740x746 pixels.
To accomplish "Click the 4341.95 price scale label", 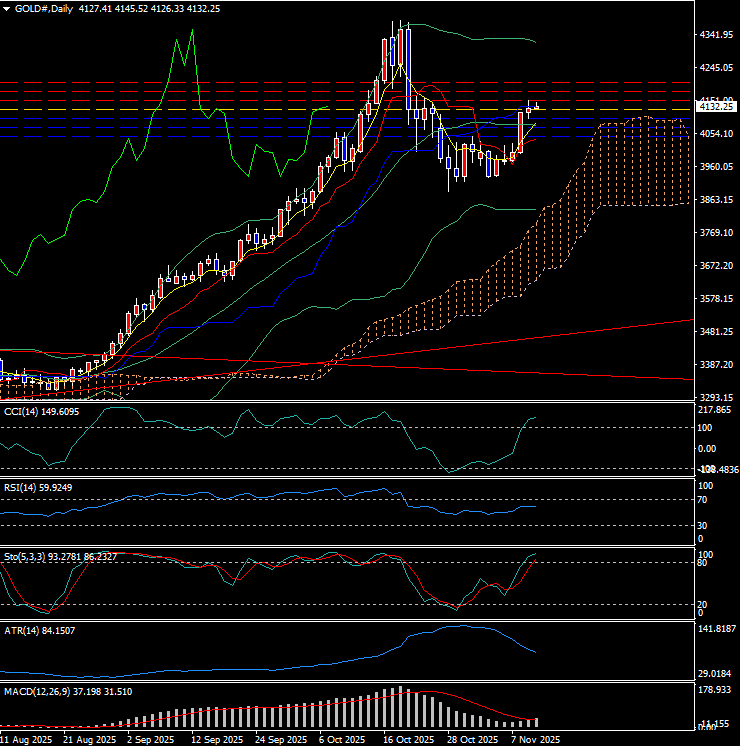I will coord(716,35).
